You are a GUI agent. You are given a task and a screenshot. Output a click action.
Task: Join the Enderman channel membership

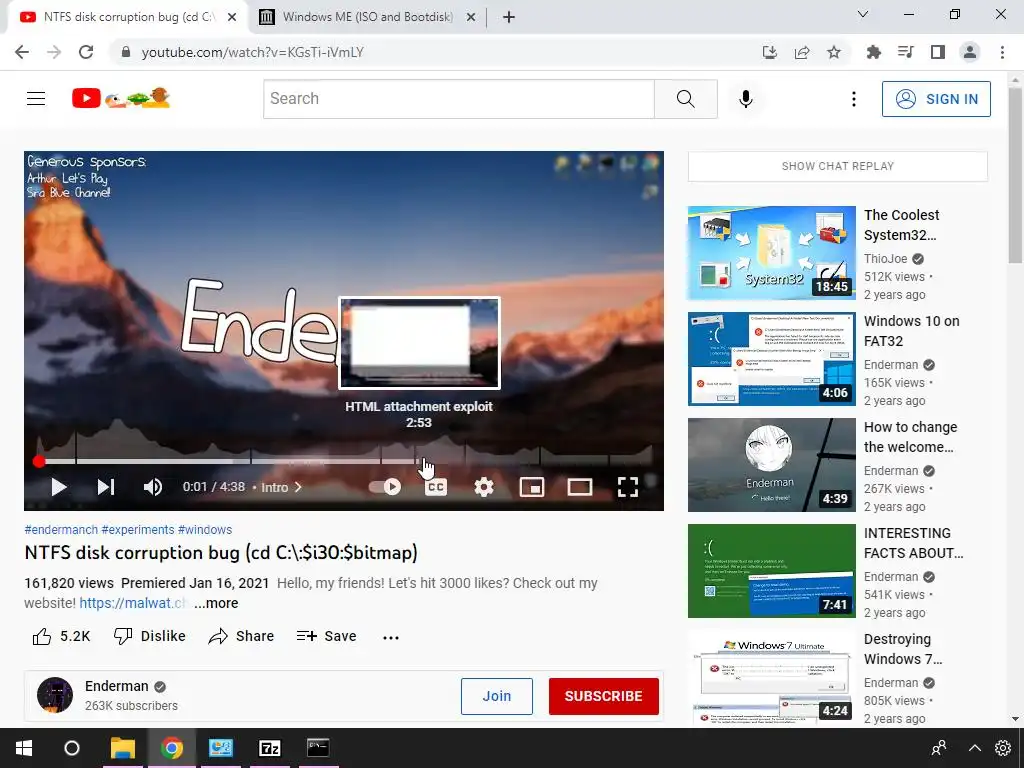click(496, 696)
